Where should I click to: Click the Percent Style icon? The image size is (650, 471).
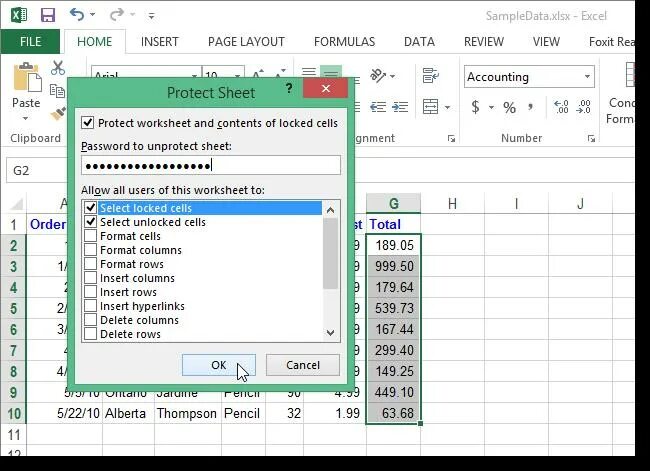click(x=509, y=108)
